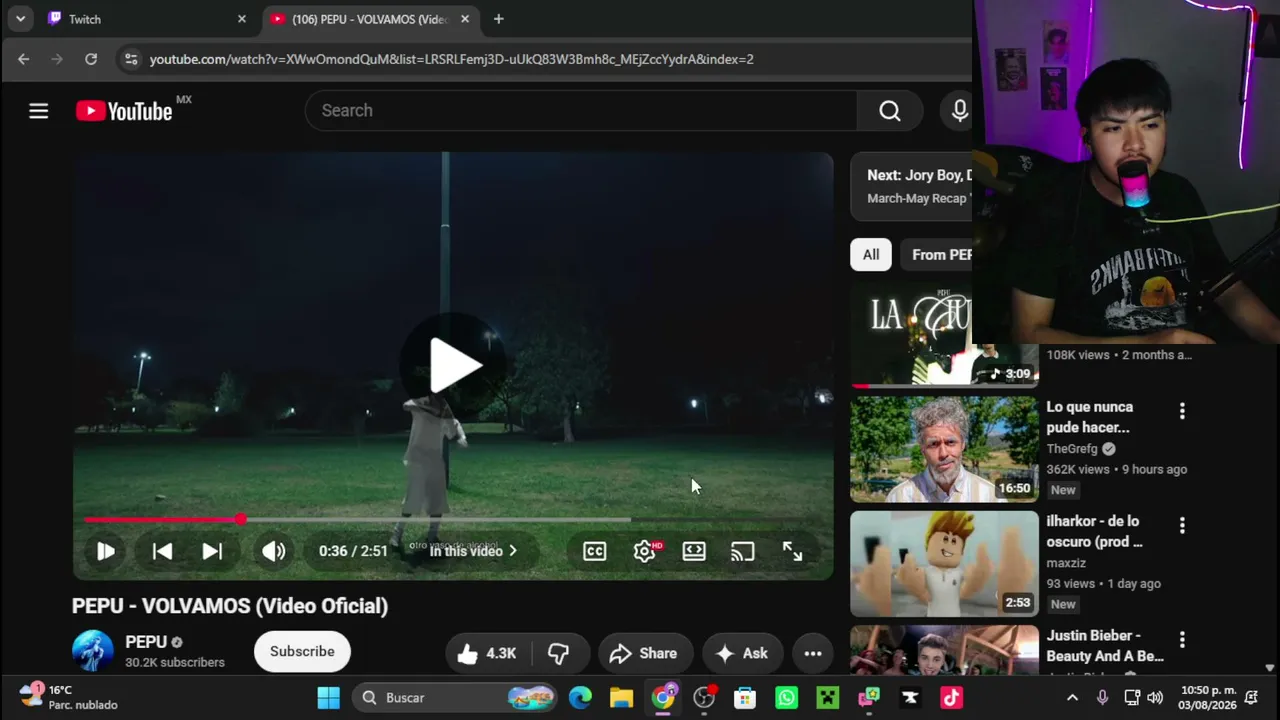Subscribe to the PEPU channel

[x=302, y=652]
